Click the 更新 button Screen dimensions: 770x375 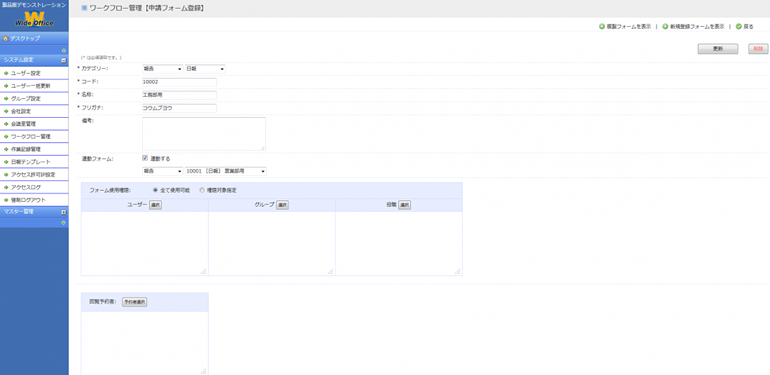(718, 49)
